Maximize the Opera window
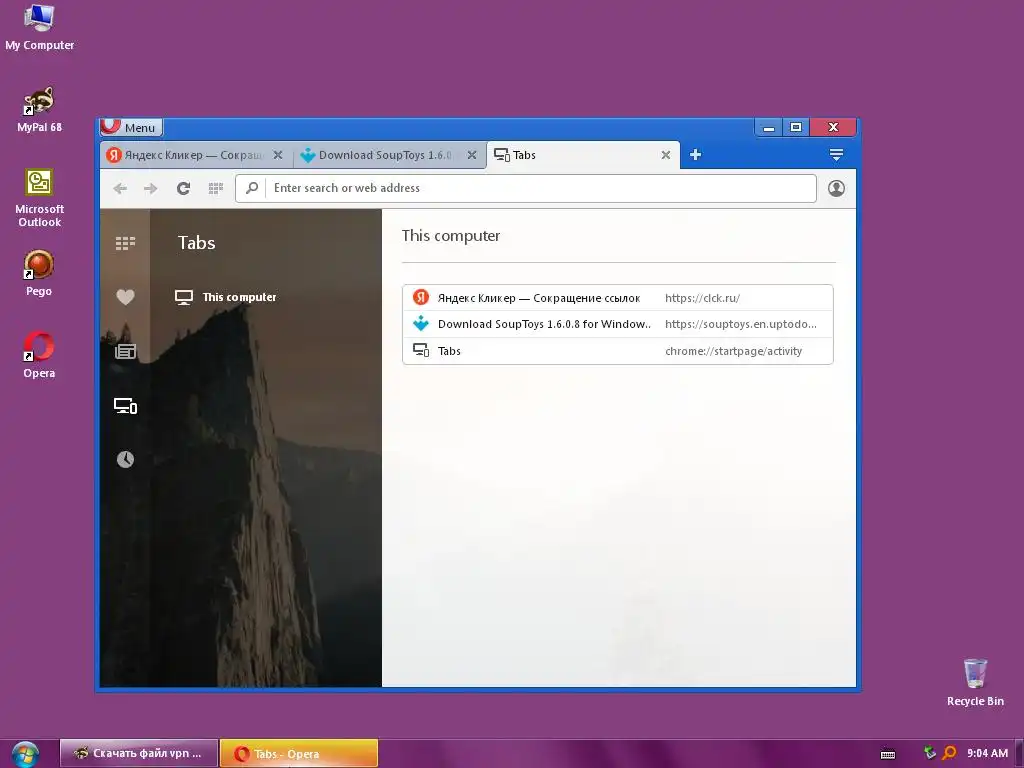 pyautogui.click(x=796, y=127)
